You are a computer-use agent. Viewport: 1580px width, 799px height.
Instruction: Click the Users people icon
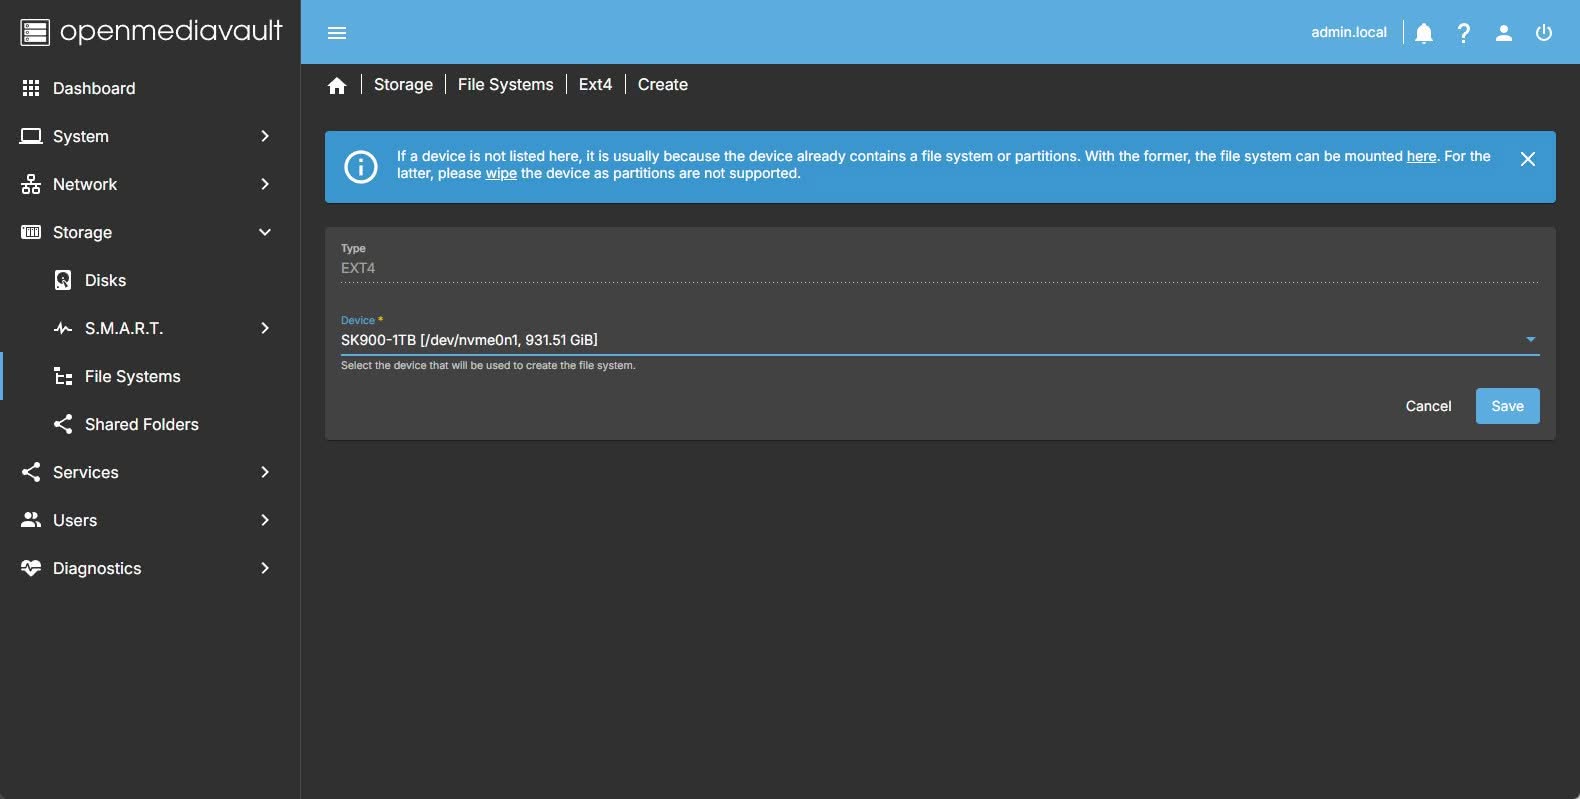tap(31, 520)
